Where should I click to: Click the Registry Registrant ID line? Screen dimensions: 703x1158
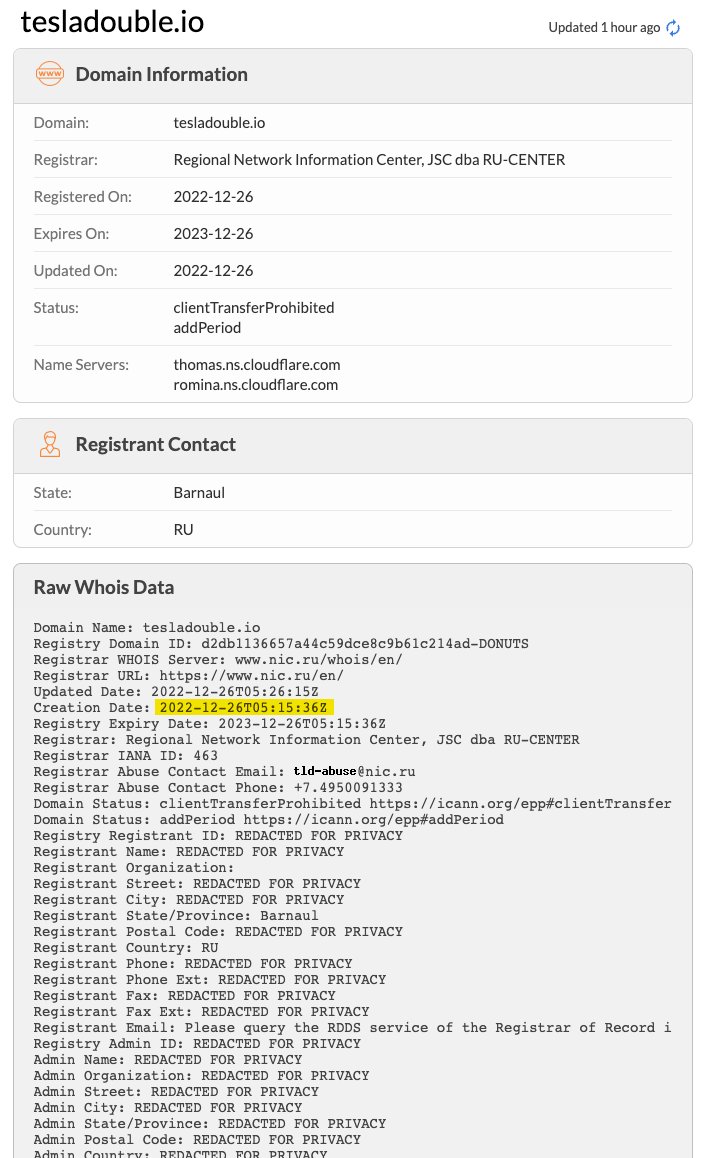pyautogui.click(x=218, y=835)
